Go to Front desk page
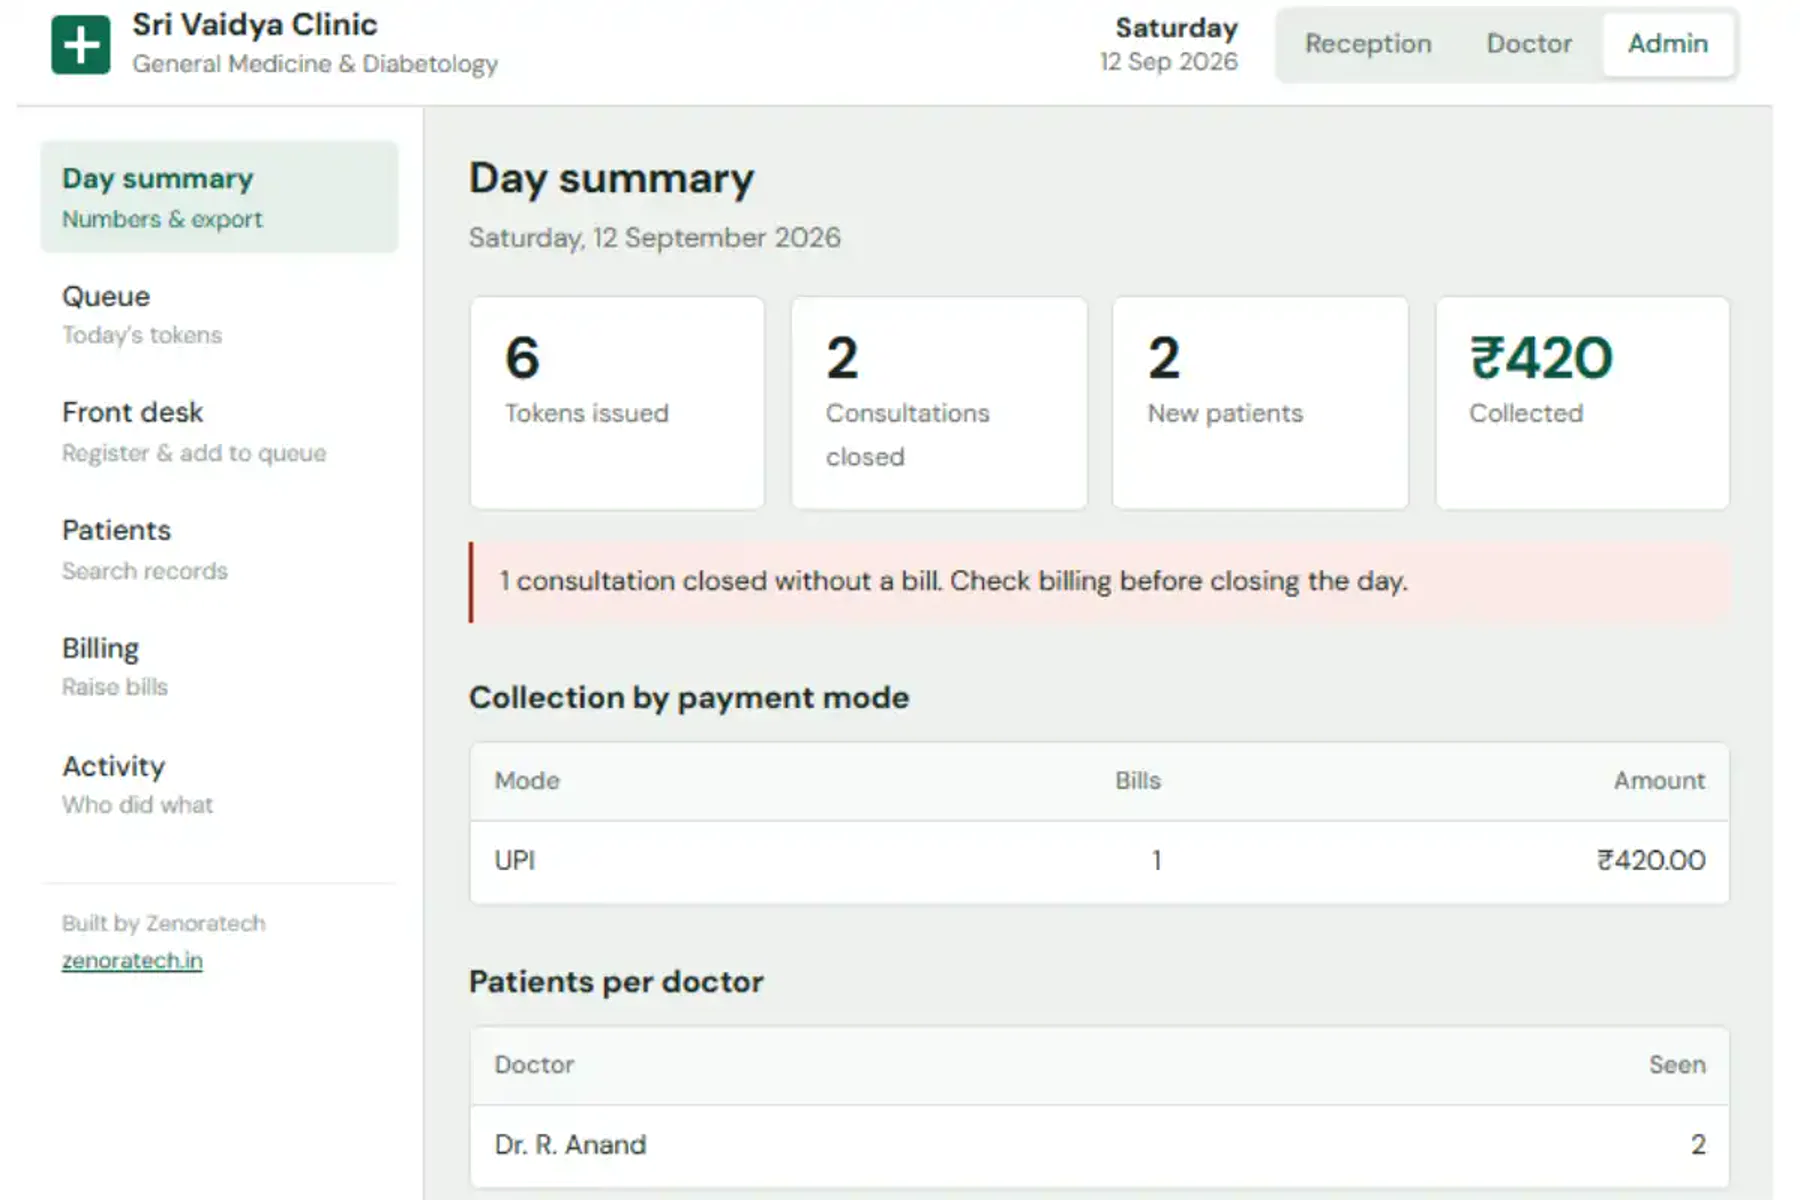Image resolution: width=1800 pixels, height=1200 pixels. (x=219, y=432)
